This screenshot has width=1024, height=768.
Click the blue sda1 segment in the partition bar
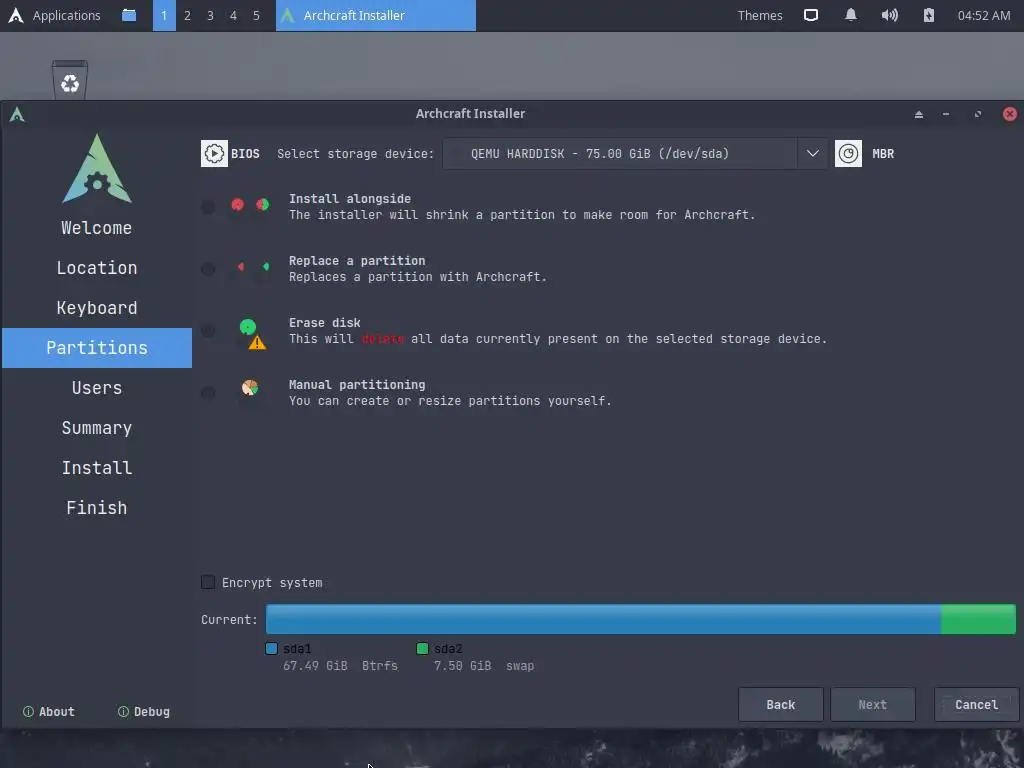pos(603,619)
